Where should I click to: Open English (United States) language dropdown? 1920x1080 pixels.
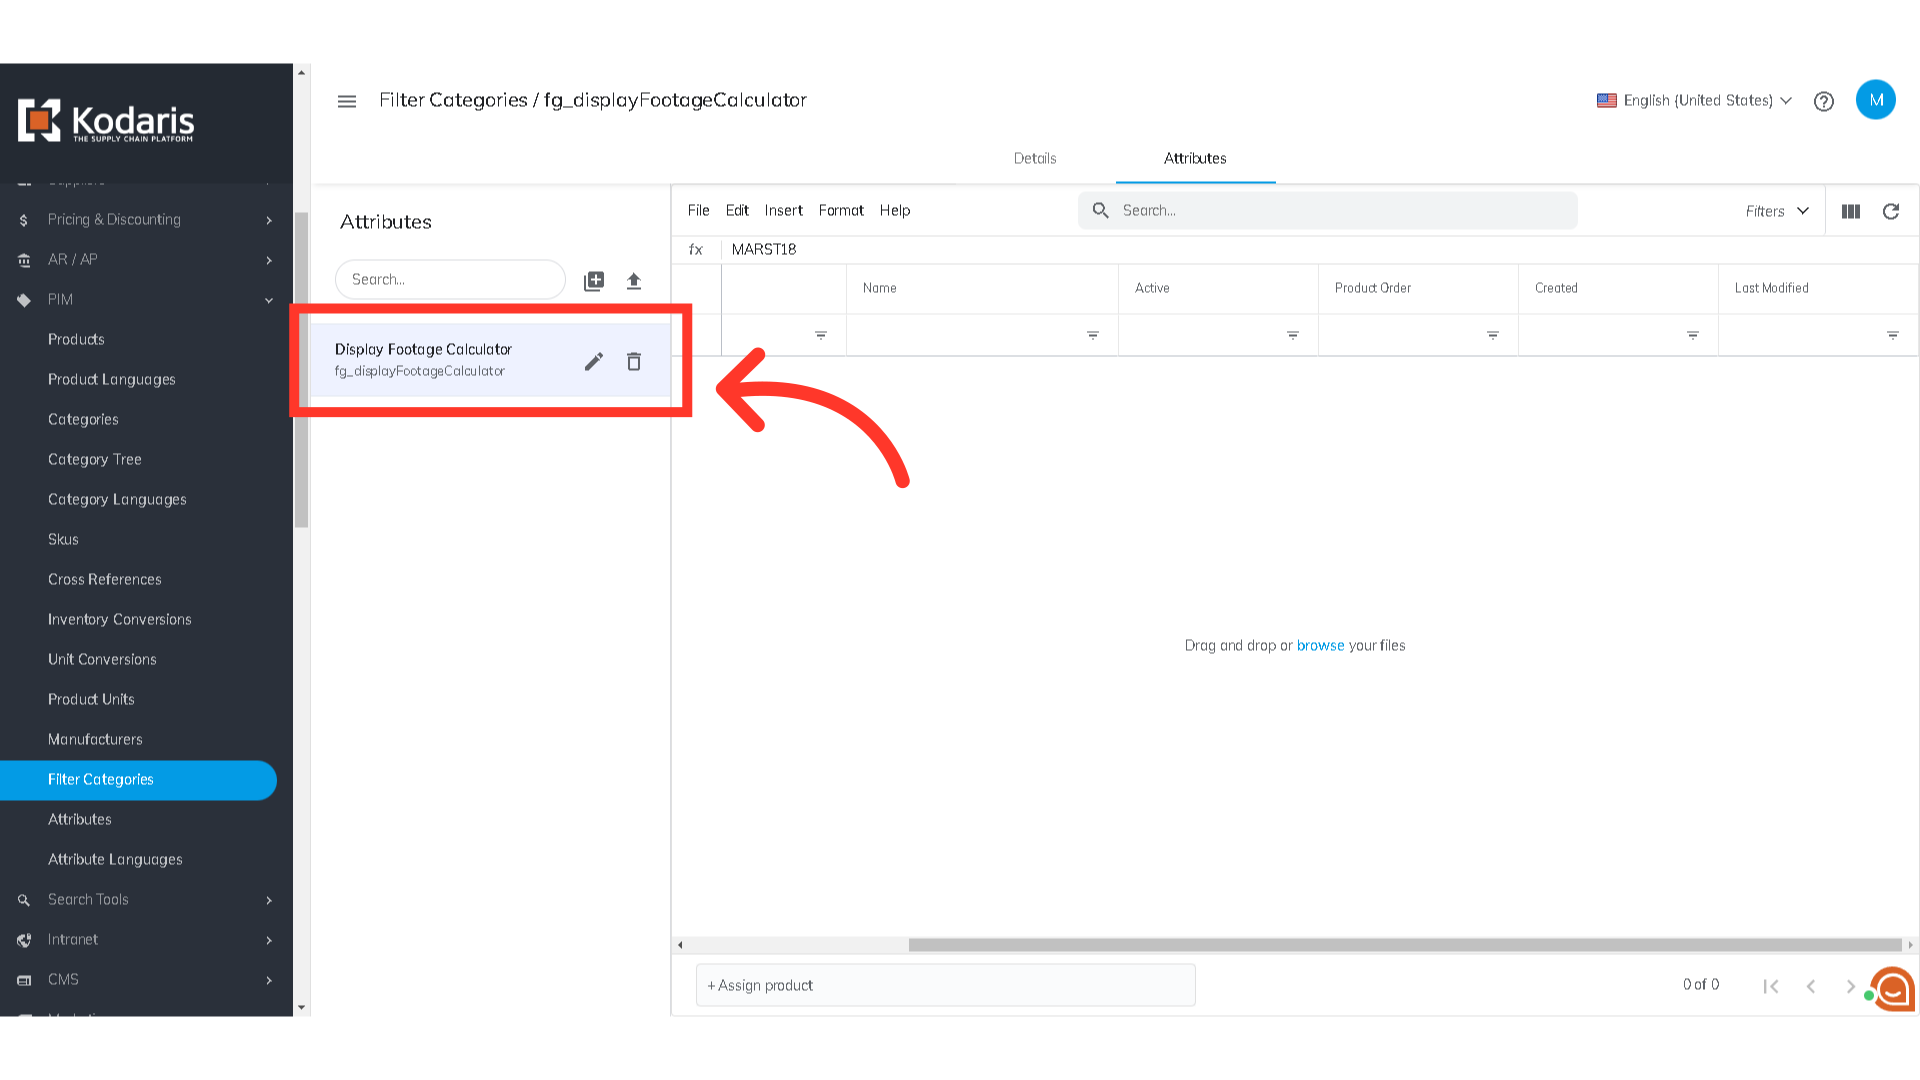pos(1694,100)
